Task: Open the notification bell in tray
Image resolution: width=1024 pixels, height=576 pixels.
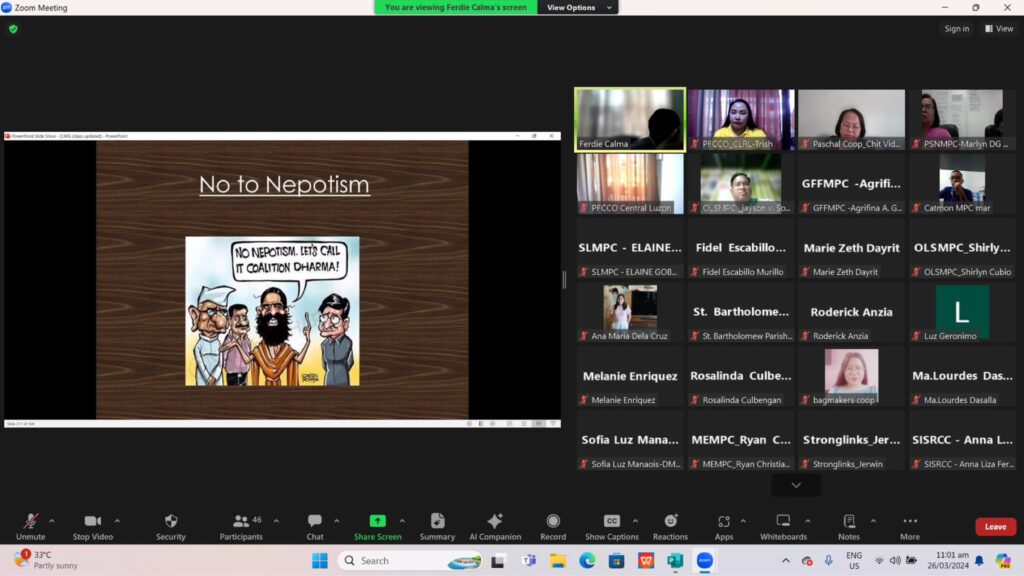Action: [x=980, y=560]
